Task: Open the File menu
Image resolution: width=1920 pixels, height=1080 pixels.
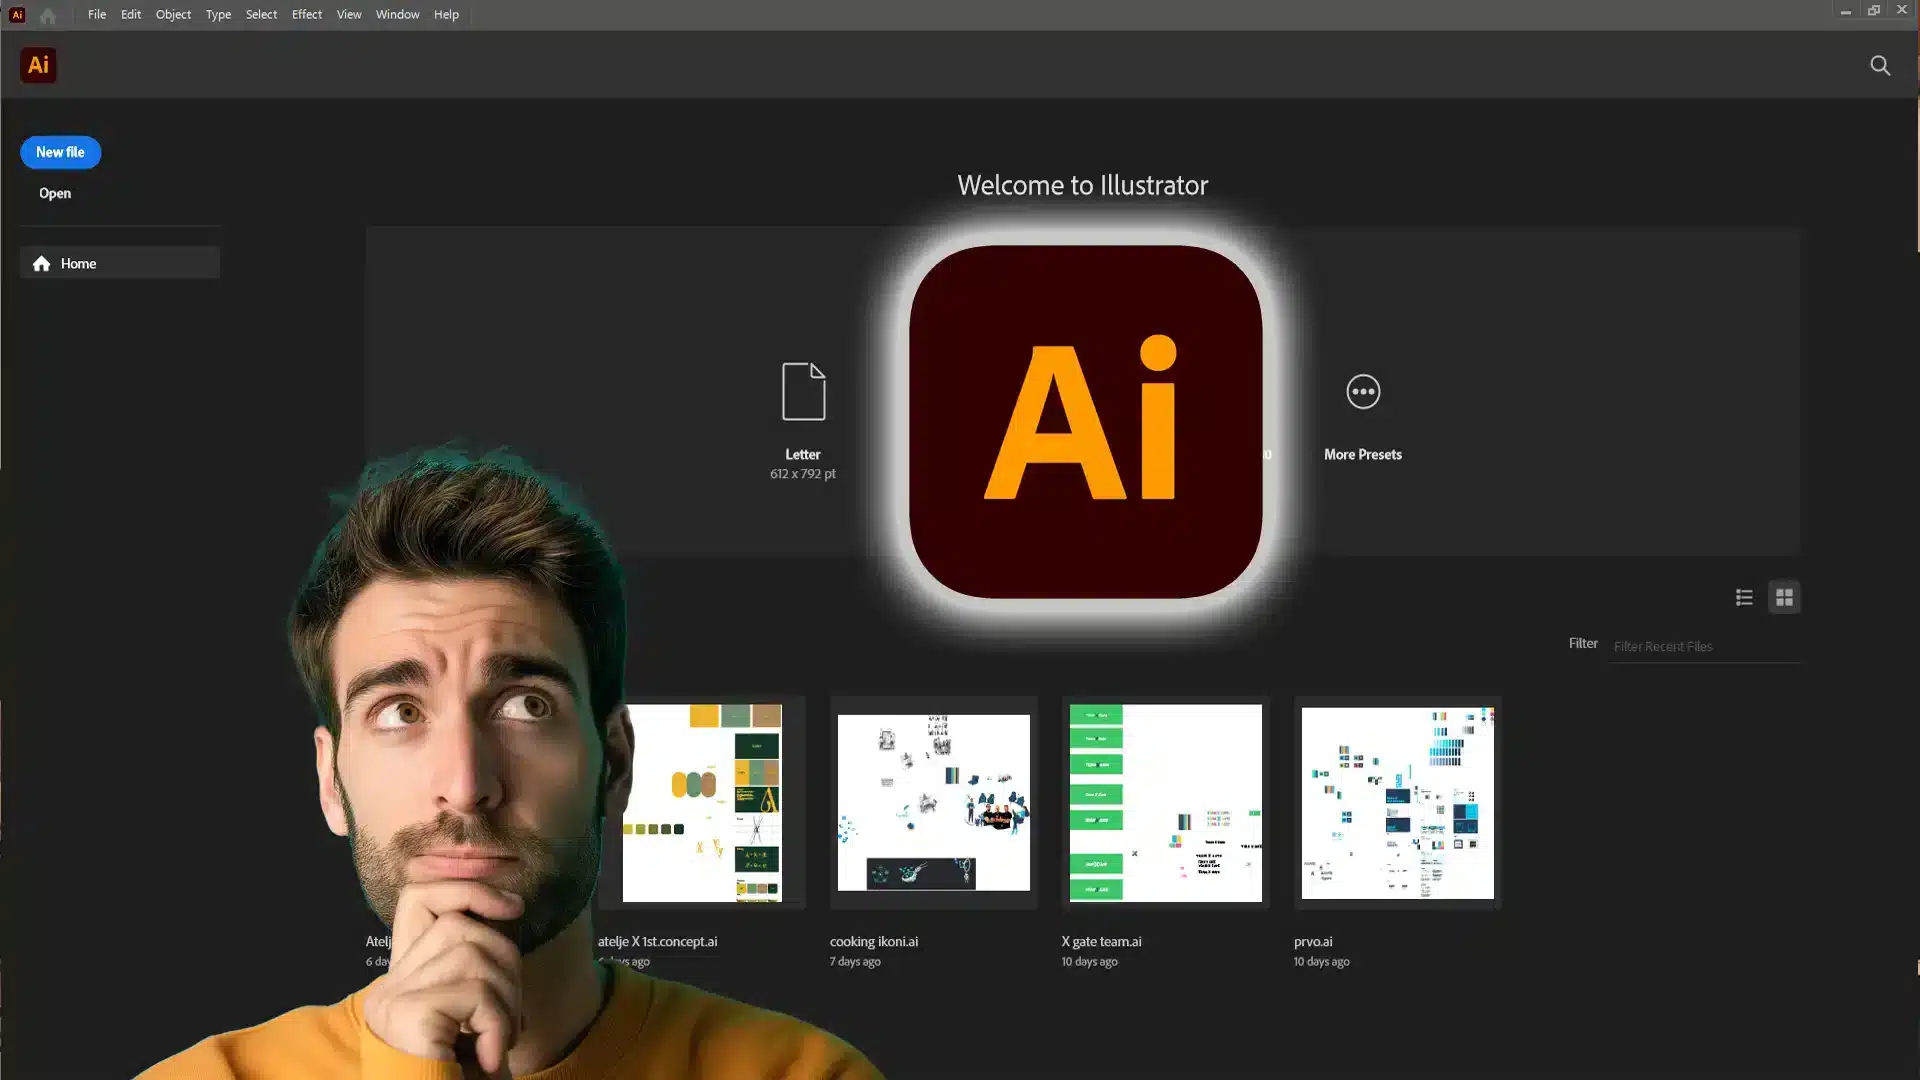Action: [x=97, y=14]
